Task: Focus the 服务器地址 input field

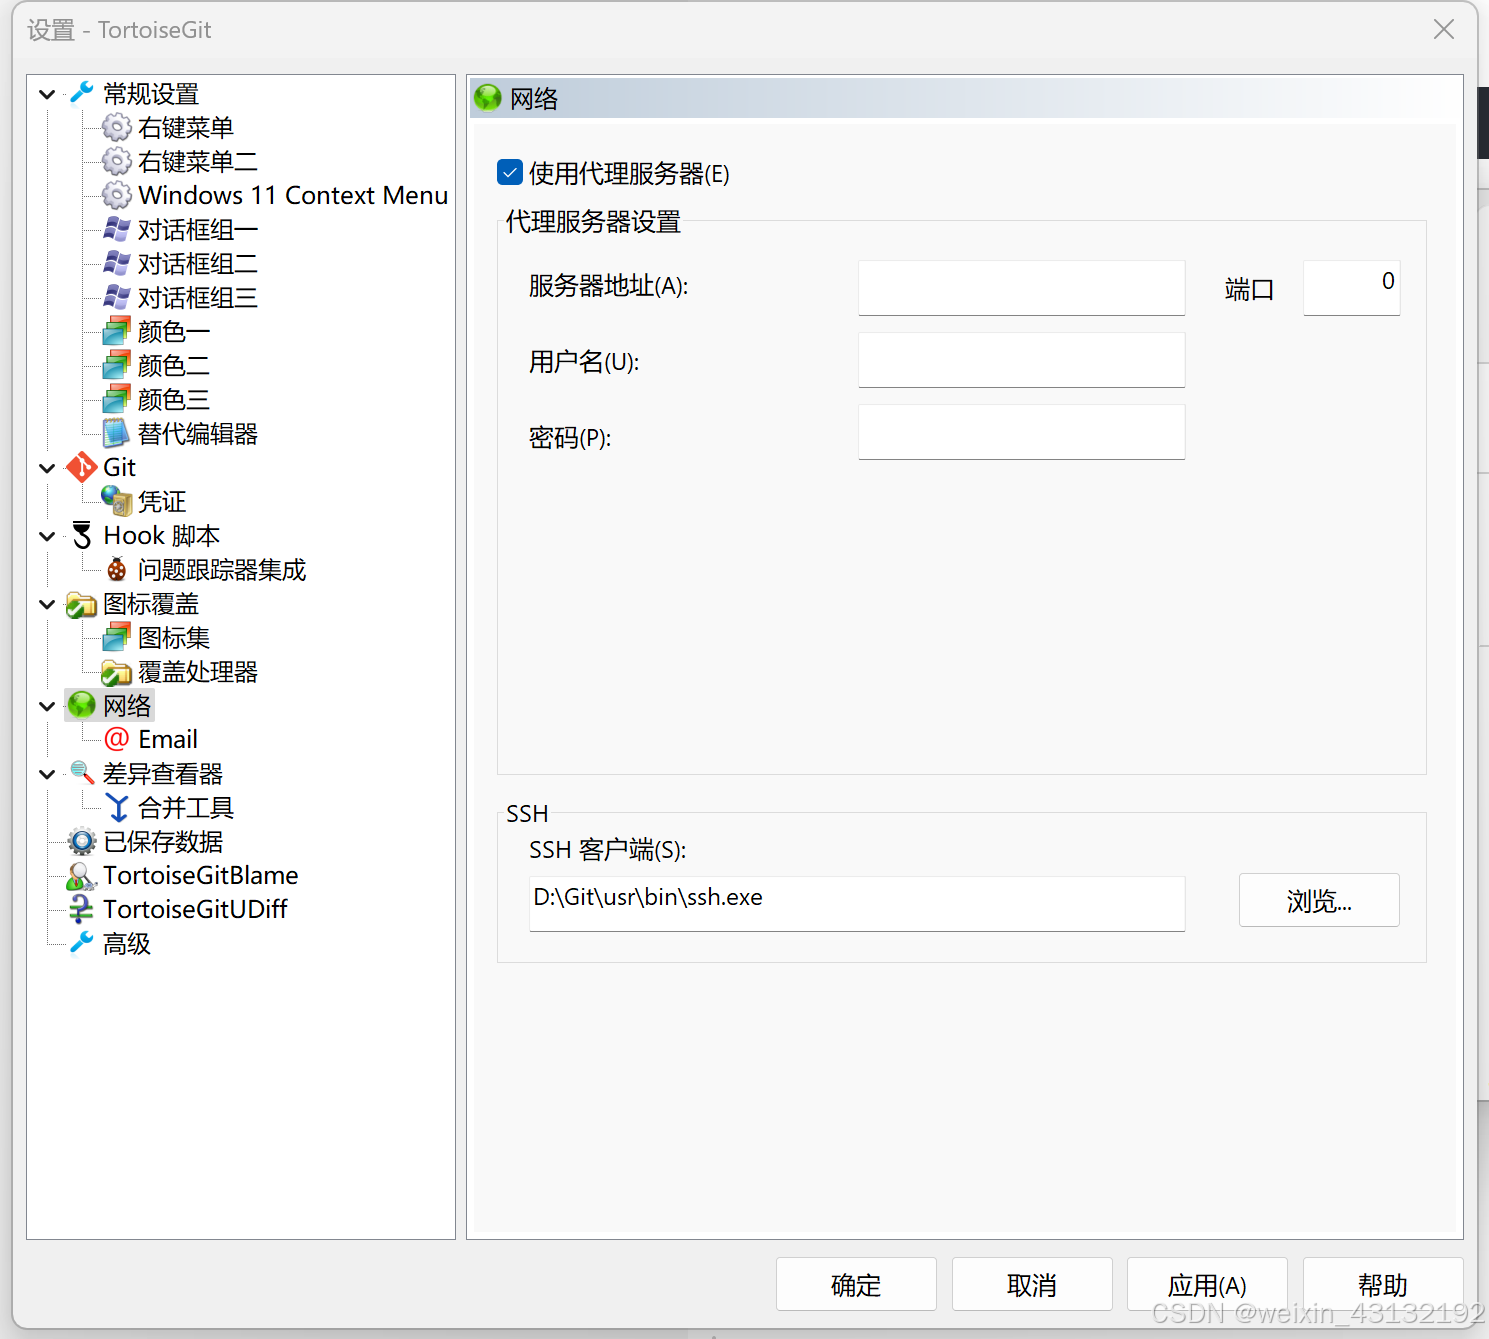Action: click(1021, 288)
